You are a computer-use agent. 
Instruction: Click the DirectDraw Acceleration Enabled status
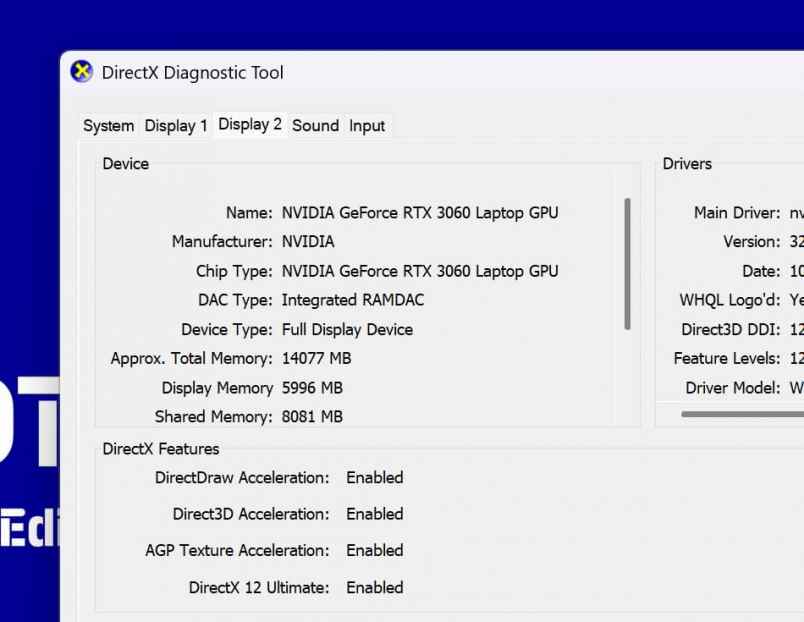pyautogui.click(x=375, y=478)
